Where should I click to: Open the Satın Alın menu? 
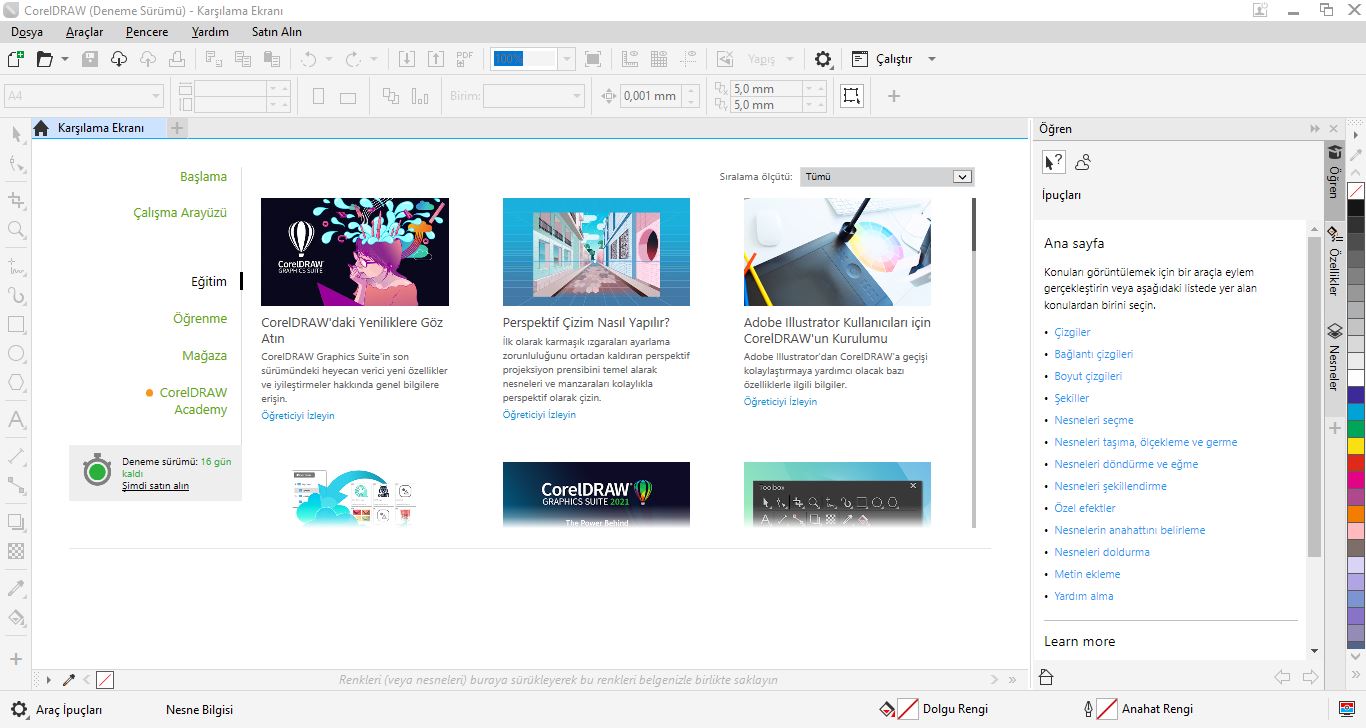coord(277,32)
